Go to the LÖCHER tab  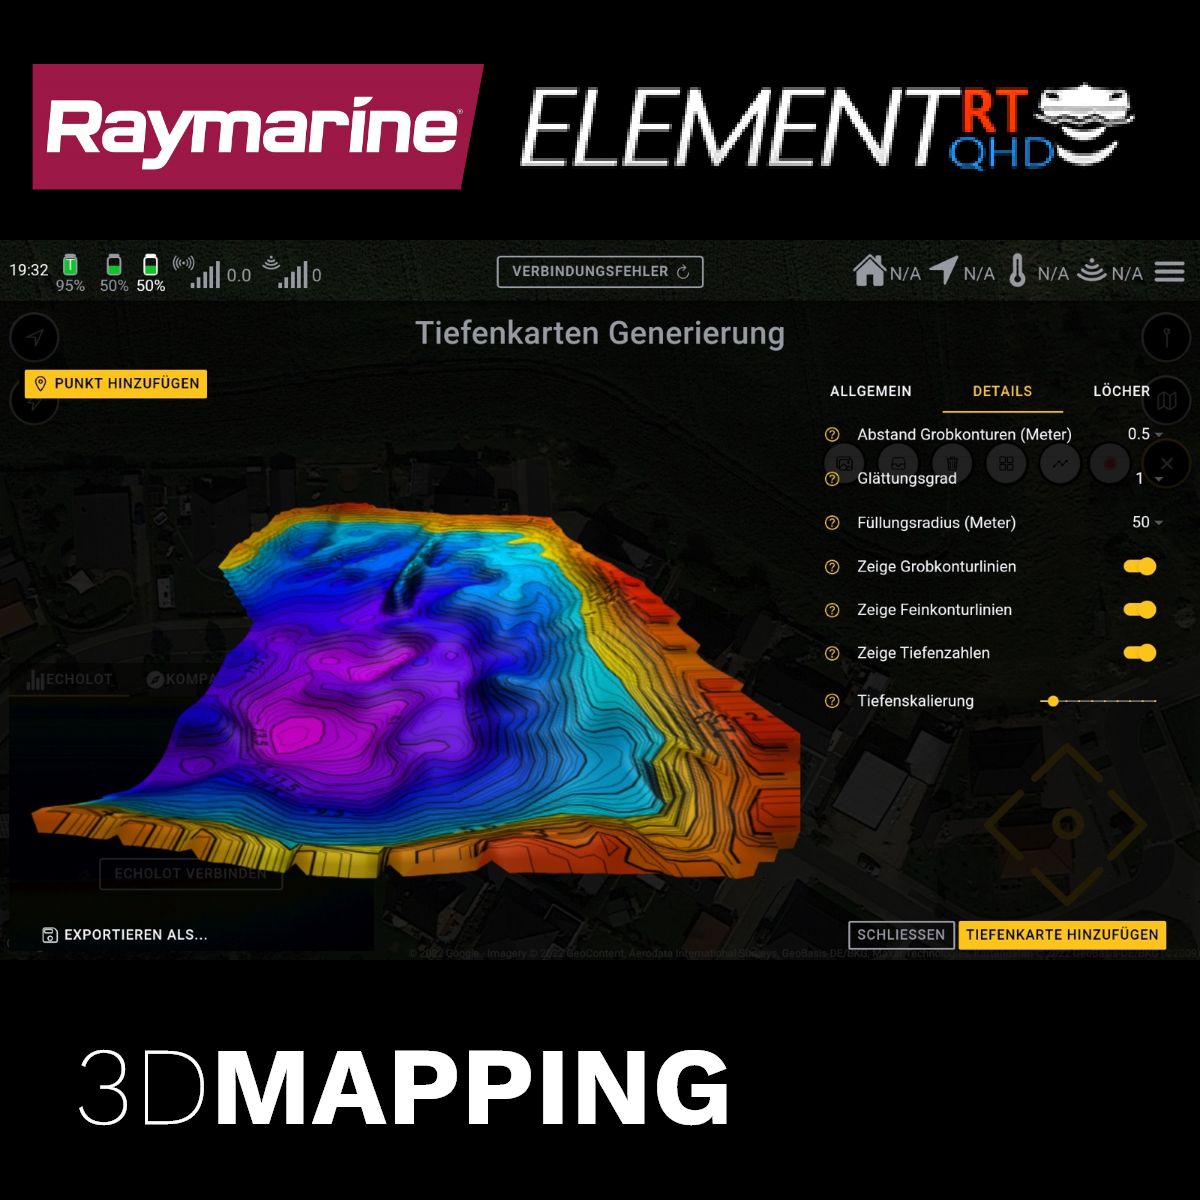pos(1121,391)
